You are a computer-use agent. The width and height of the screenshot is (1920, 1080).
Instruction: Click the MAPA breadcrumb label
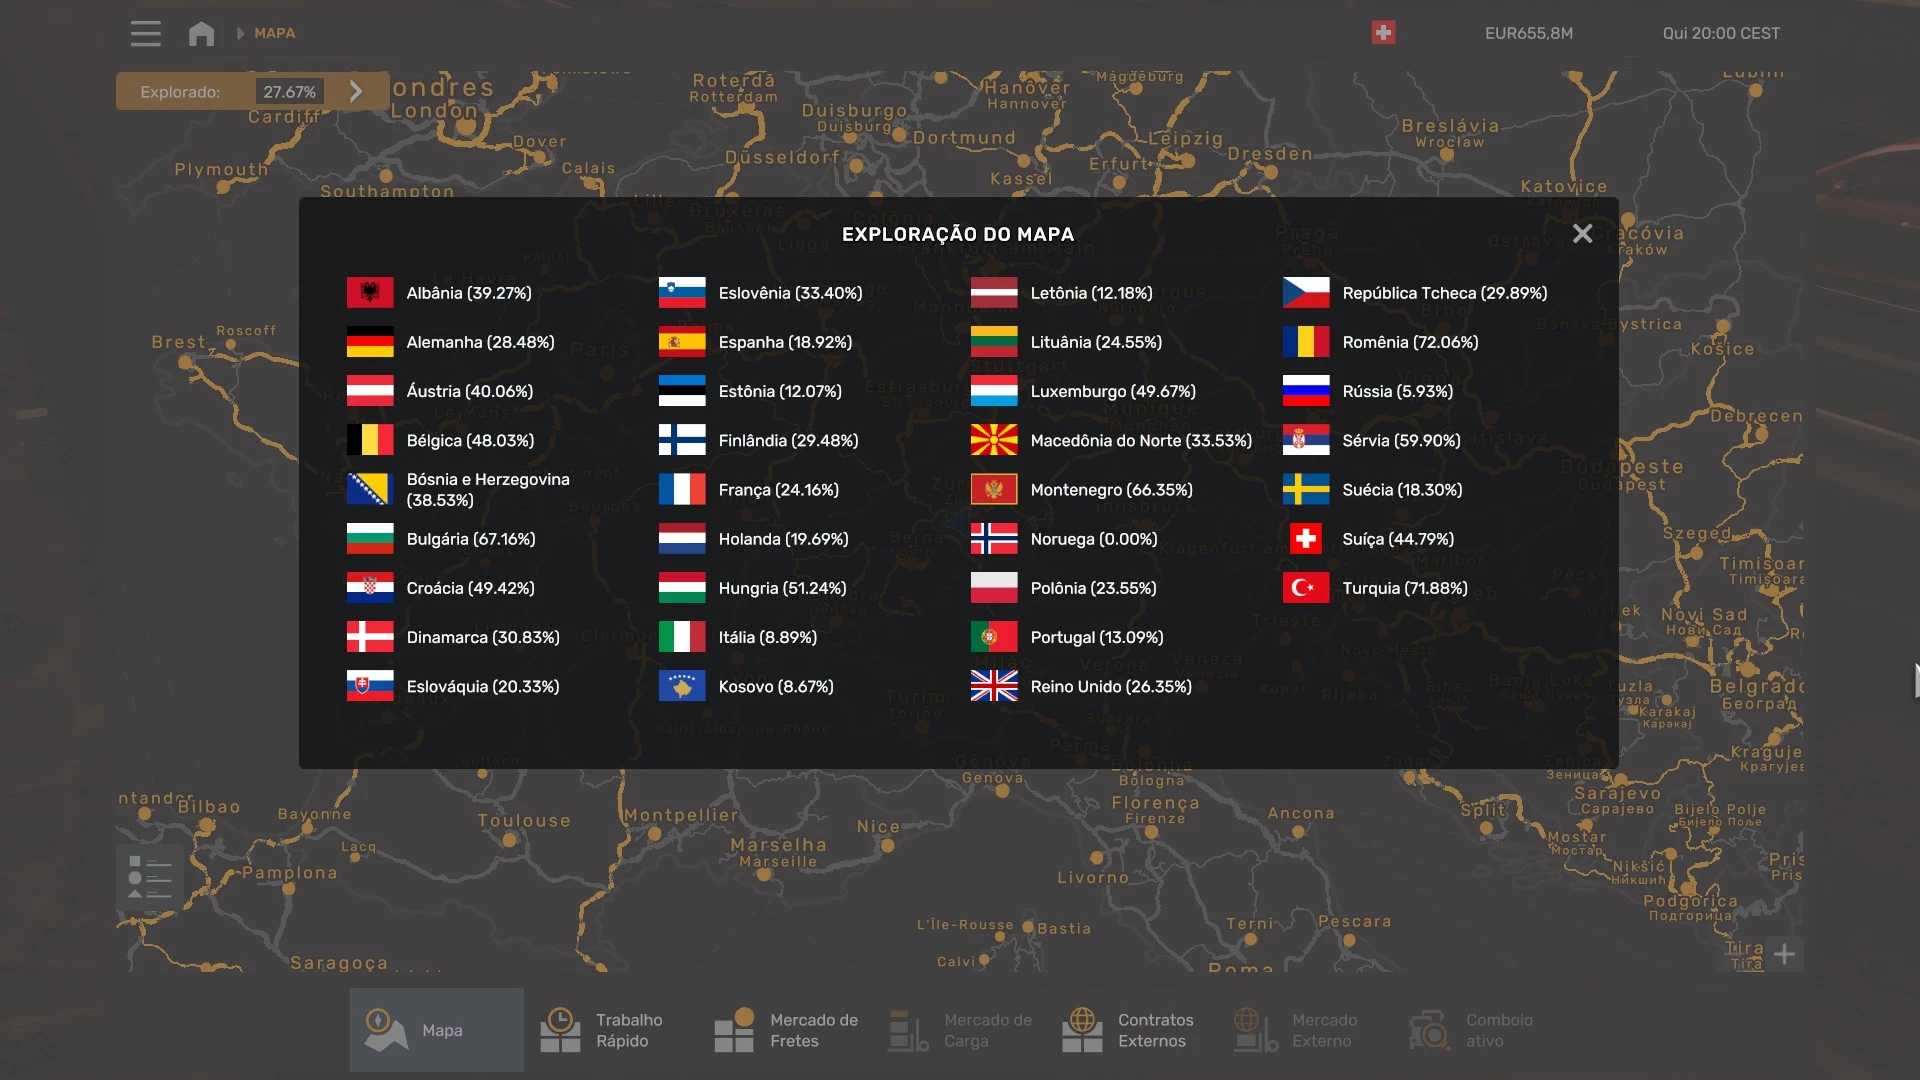[274, 33]
